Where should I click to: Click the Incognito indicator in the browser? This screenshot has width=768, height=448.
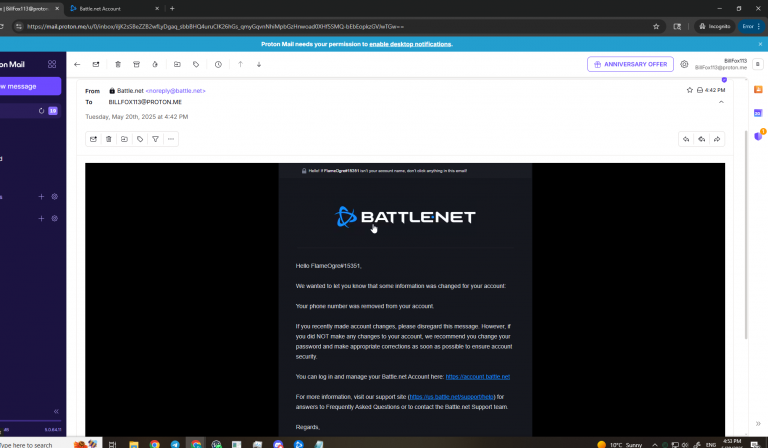(x=715, y=26)
